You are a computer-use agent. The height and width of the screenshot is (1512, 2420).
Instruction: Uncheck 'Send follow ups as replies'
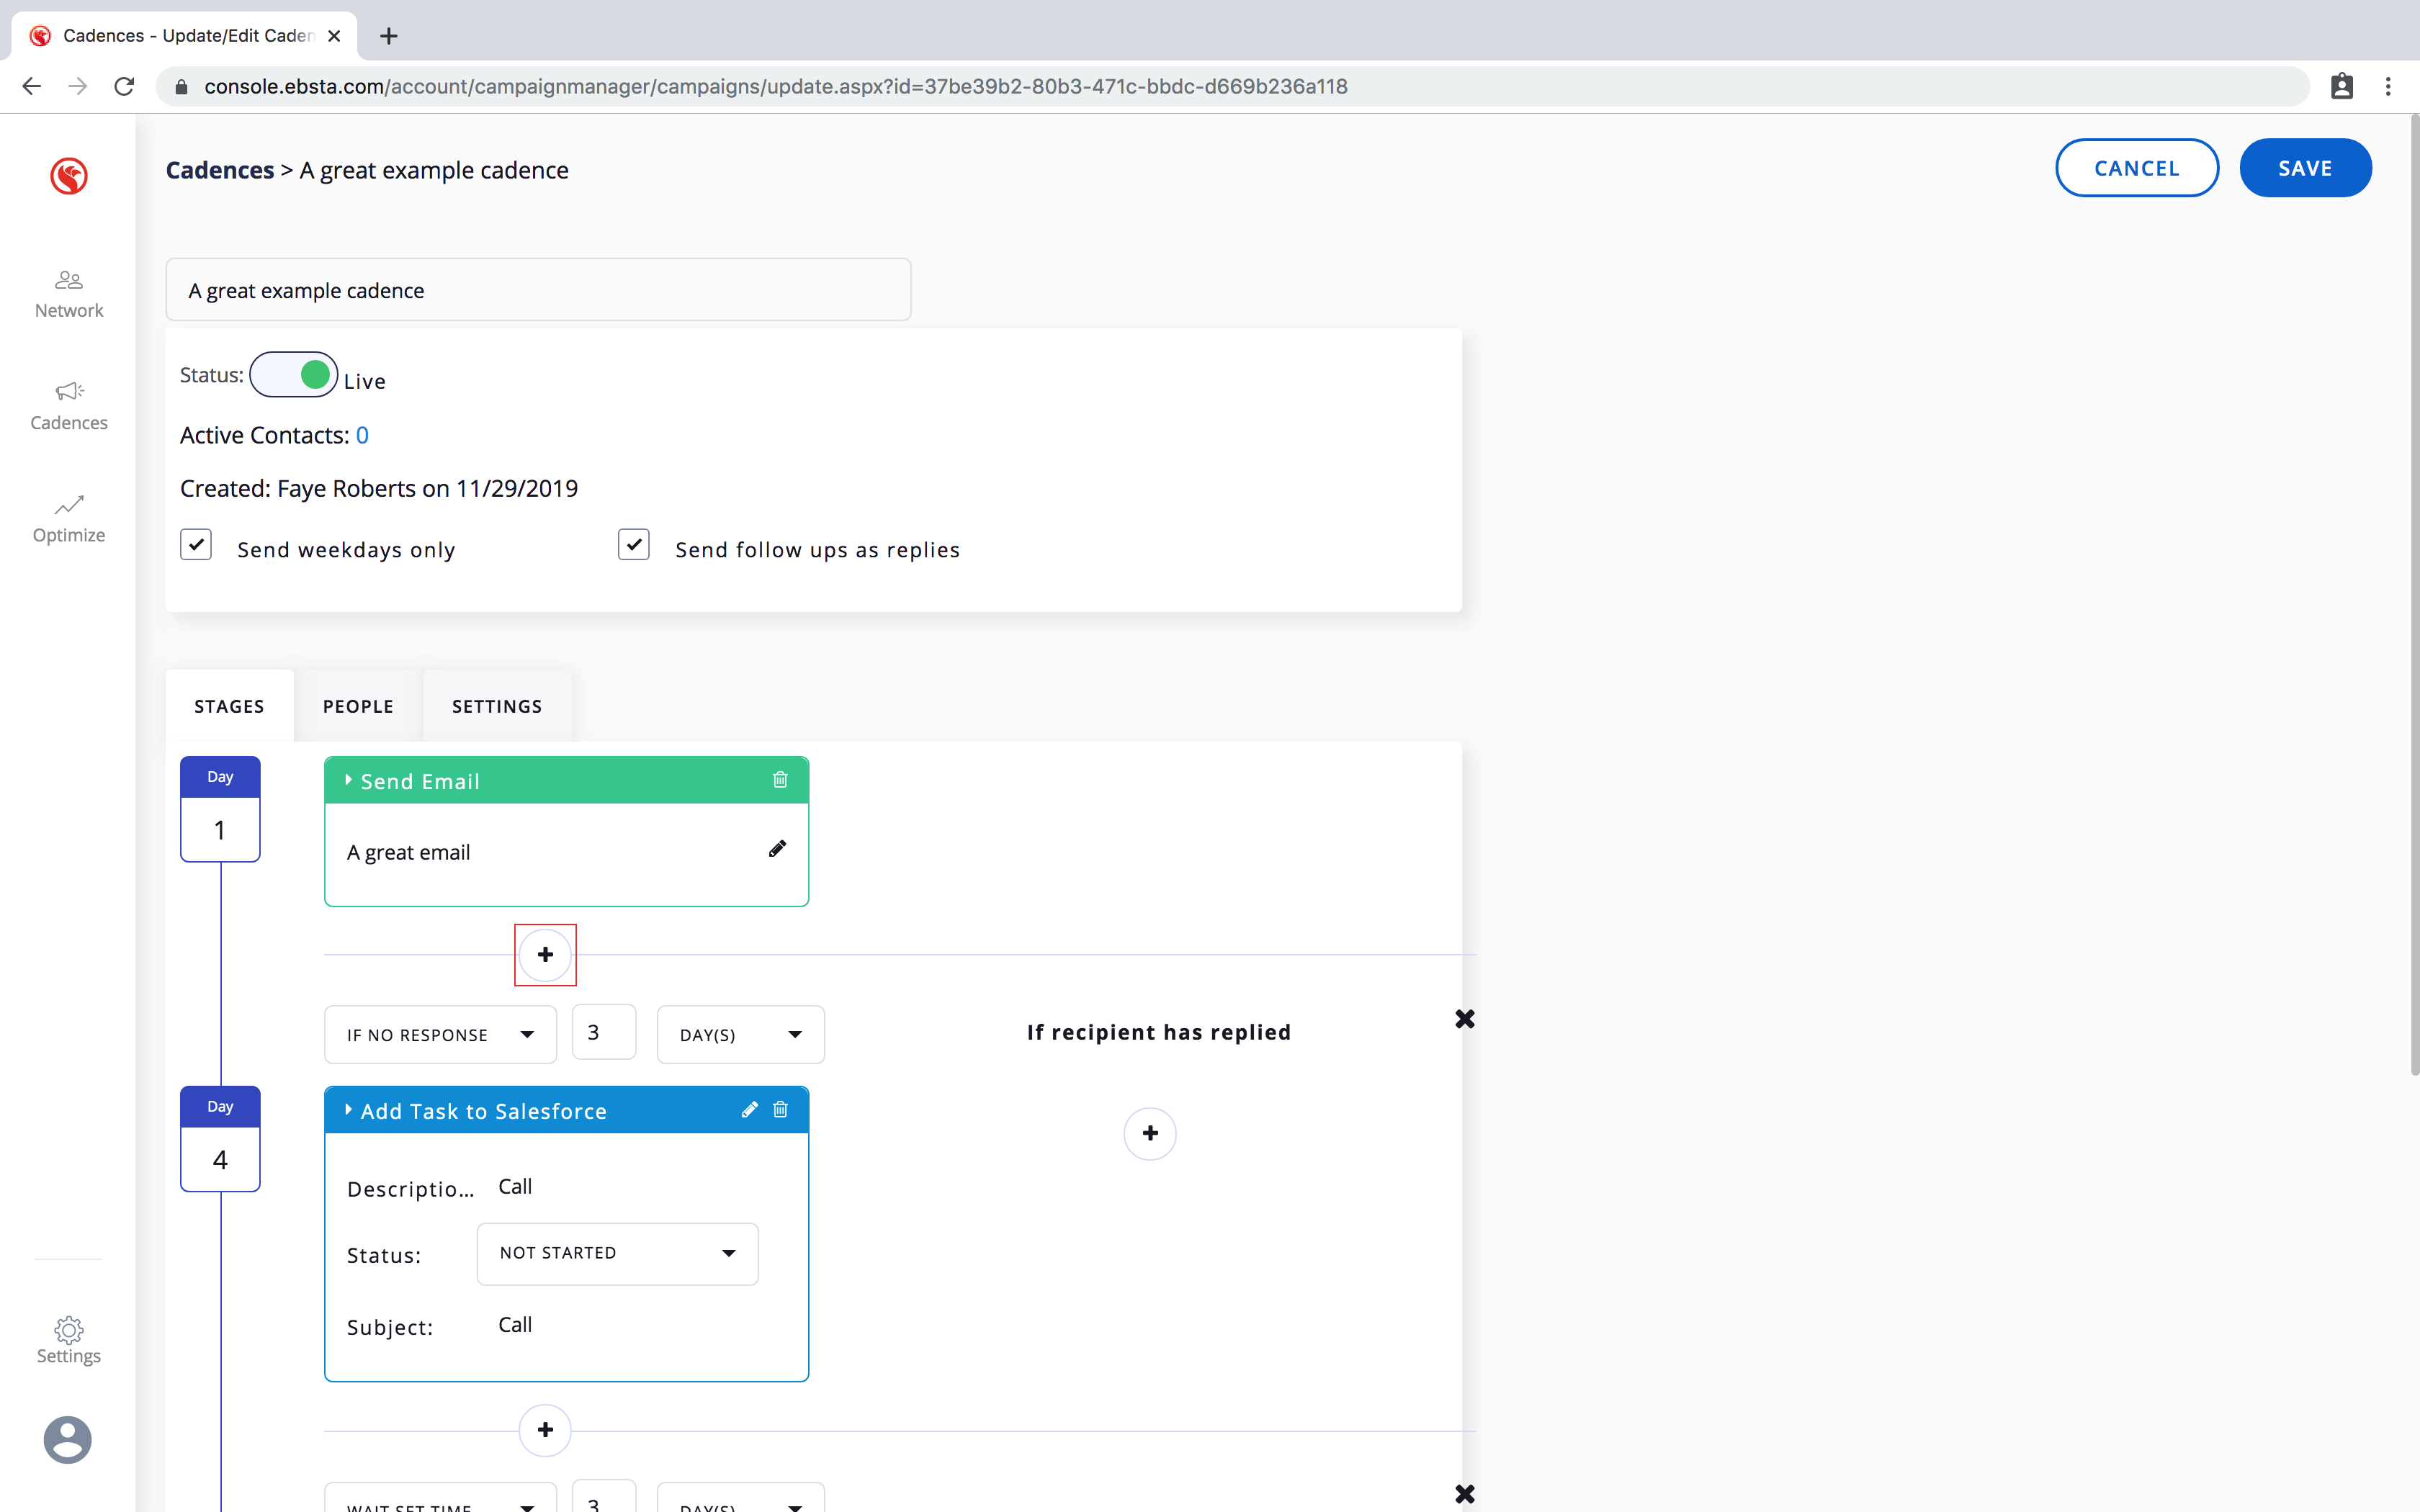tap(634, 545)
